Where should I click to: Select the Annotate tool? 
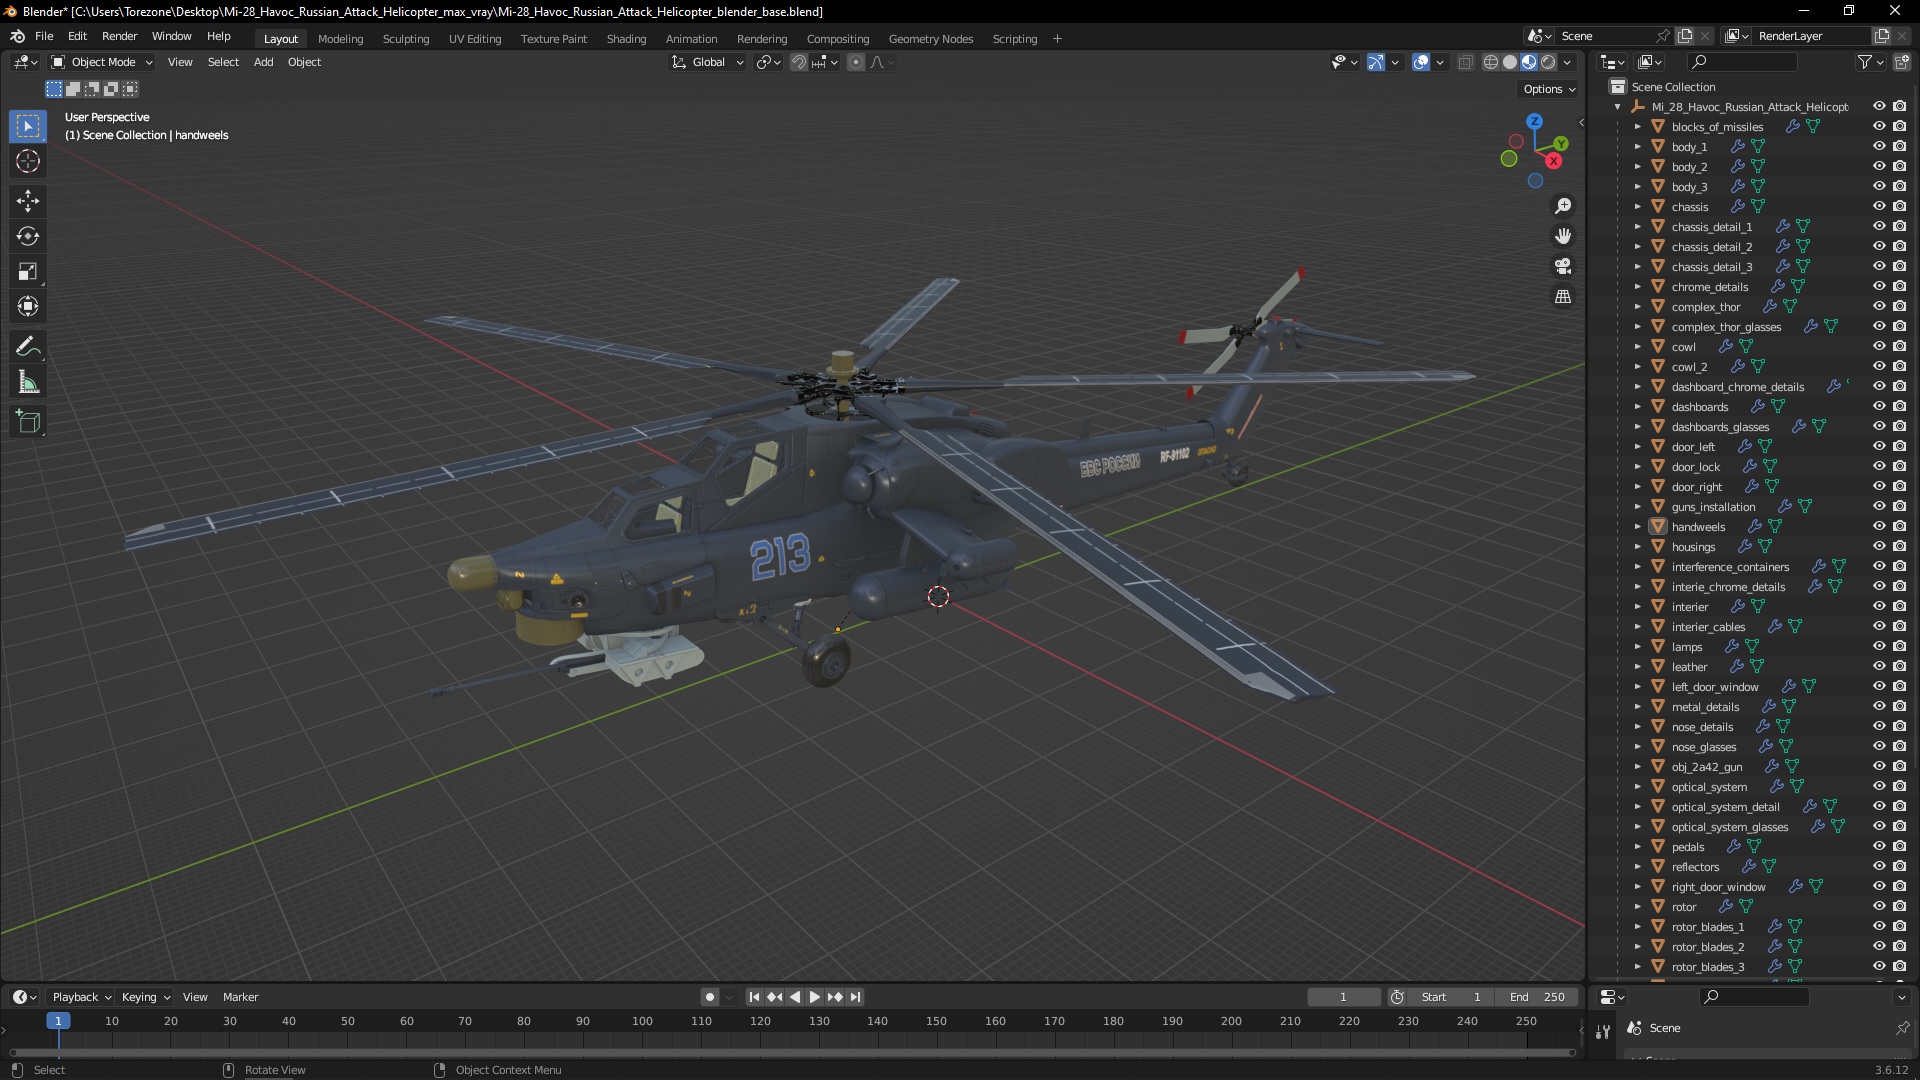[28, 347]
